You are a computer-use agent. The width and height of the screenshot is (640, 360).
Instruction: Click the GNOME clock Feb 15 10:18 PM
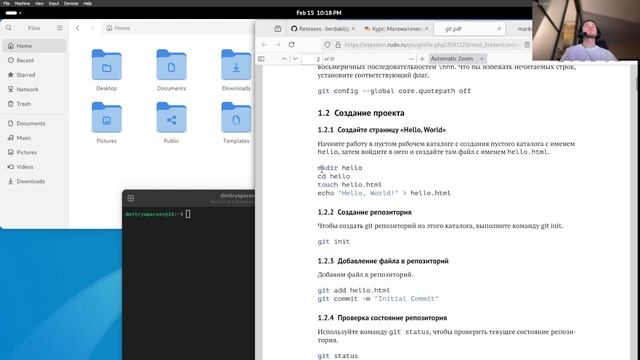pyautogui.click(x=319, y=13)
